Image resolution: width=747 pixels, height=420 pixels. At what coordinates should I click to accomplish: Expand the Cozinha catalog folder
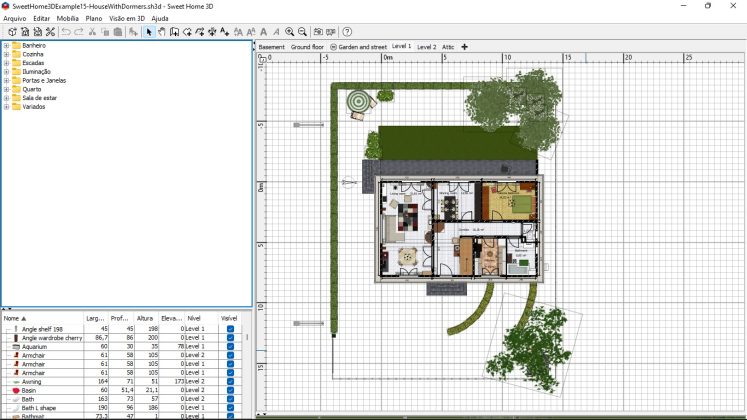click(x=6, y=54)
